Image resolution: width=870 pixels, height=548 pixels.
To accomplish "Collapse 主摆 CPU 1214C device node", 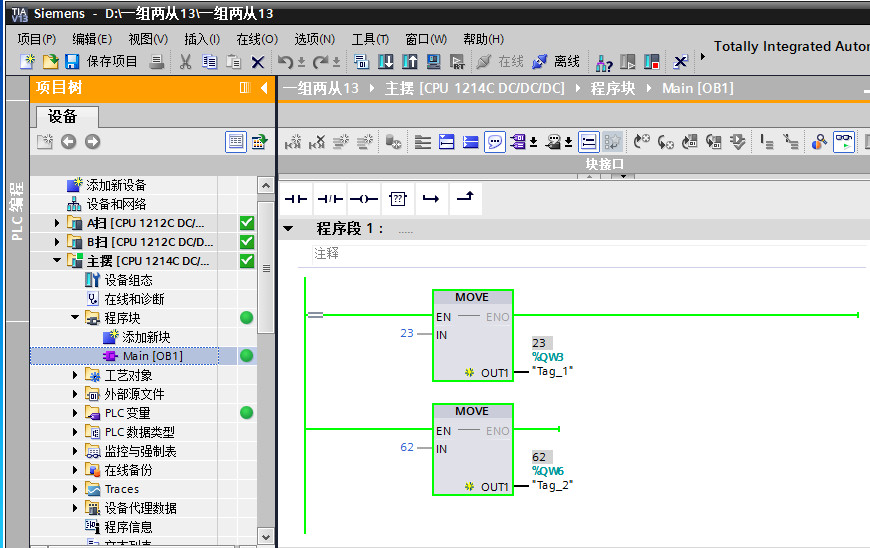I will point(57,260).
